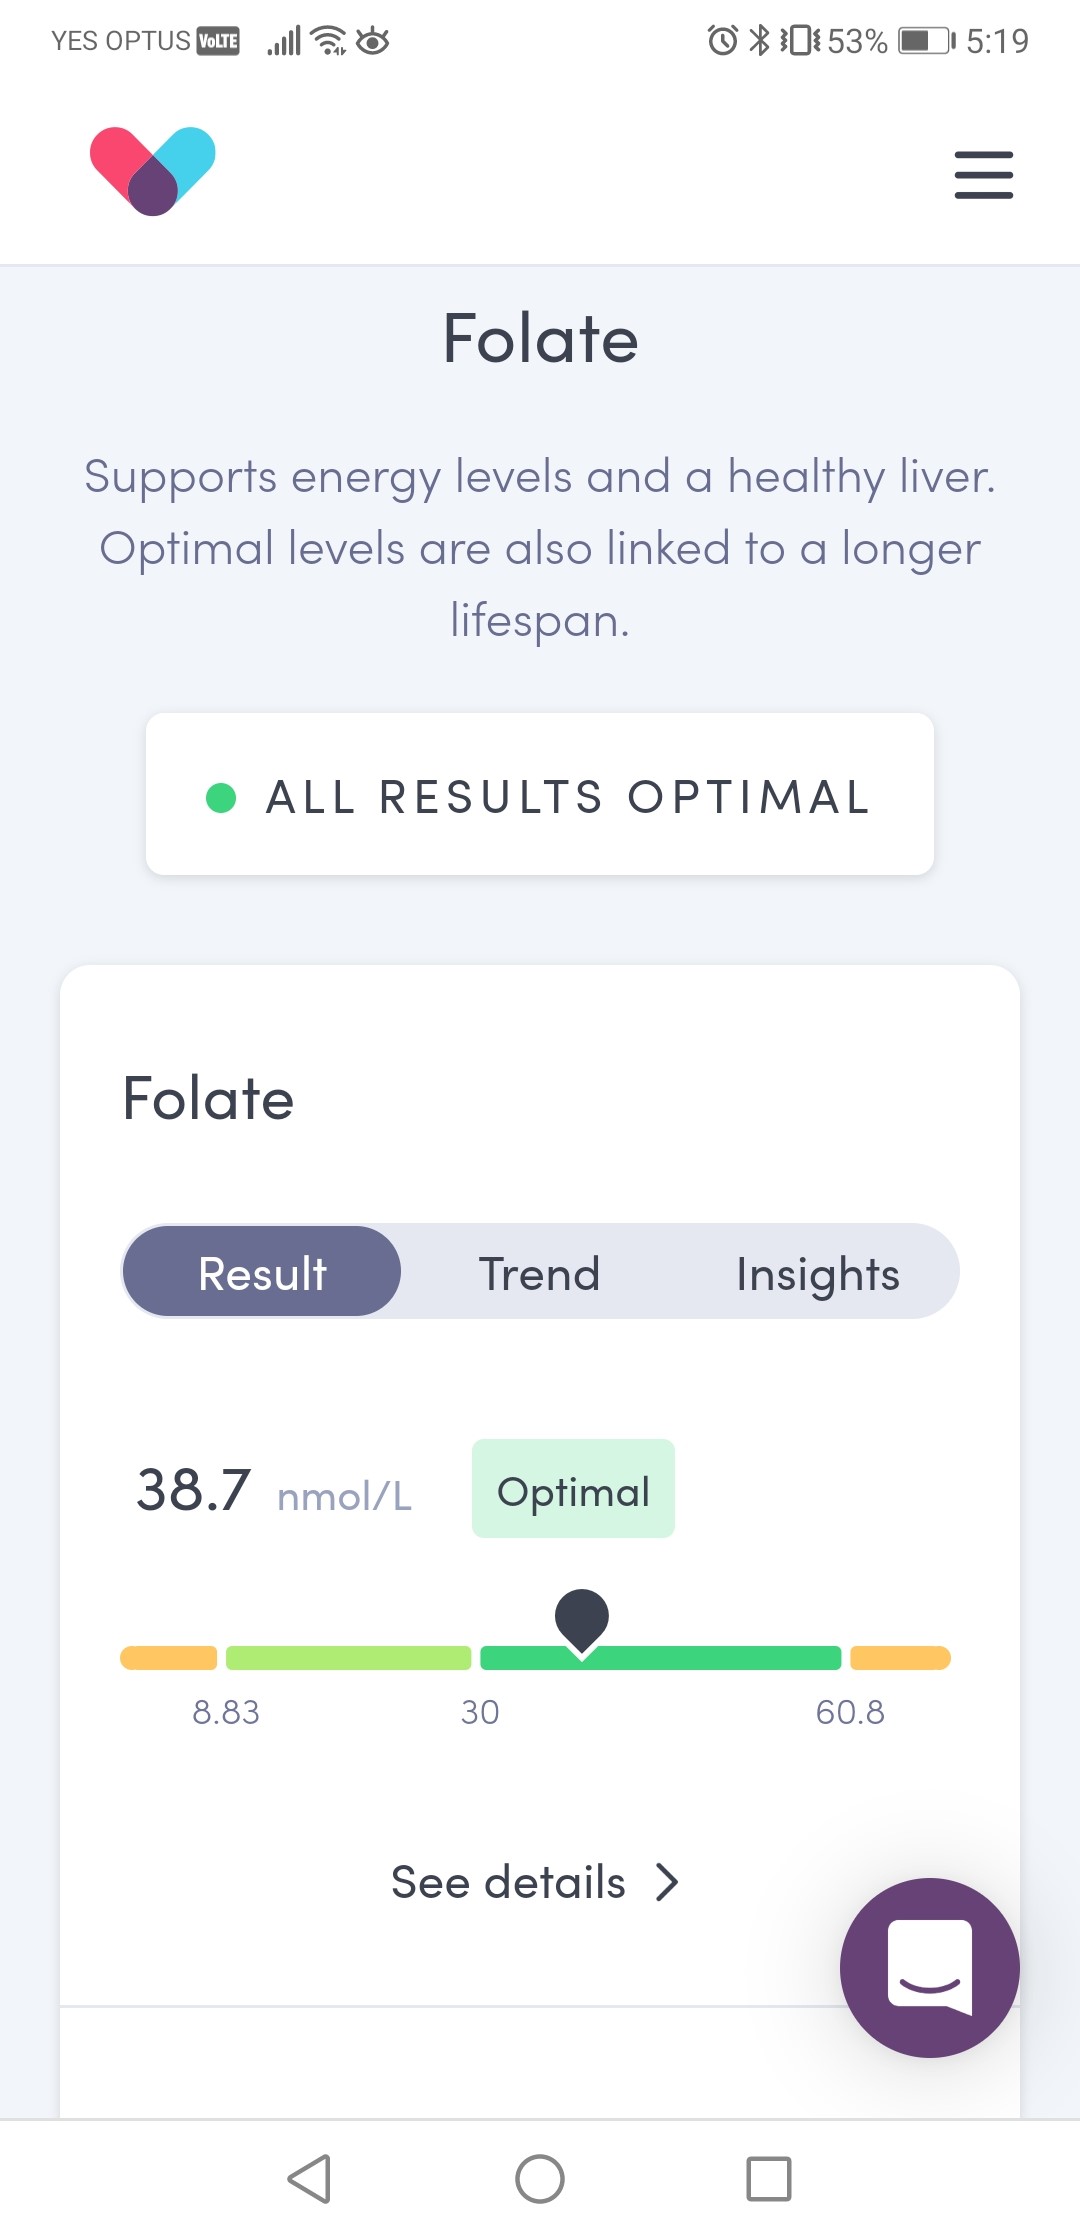Tap the 38.7 nmol/L result value
Screen dimensions: 1080x2240
[x=194, y=1490]
